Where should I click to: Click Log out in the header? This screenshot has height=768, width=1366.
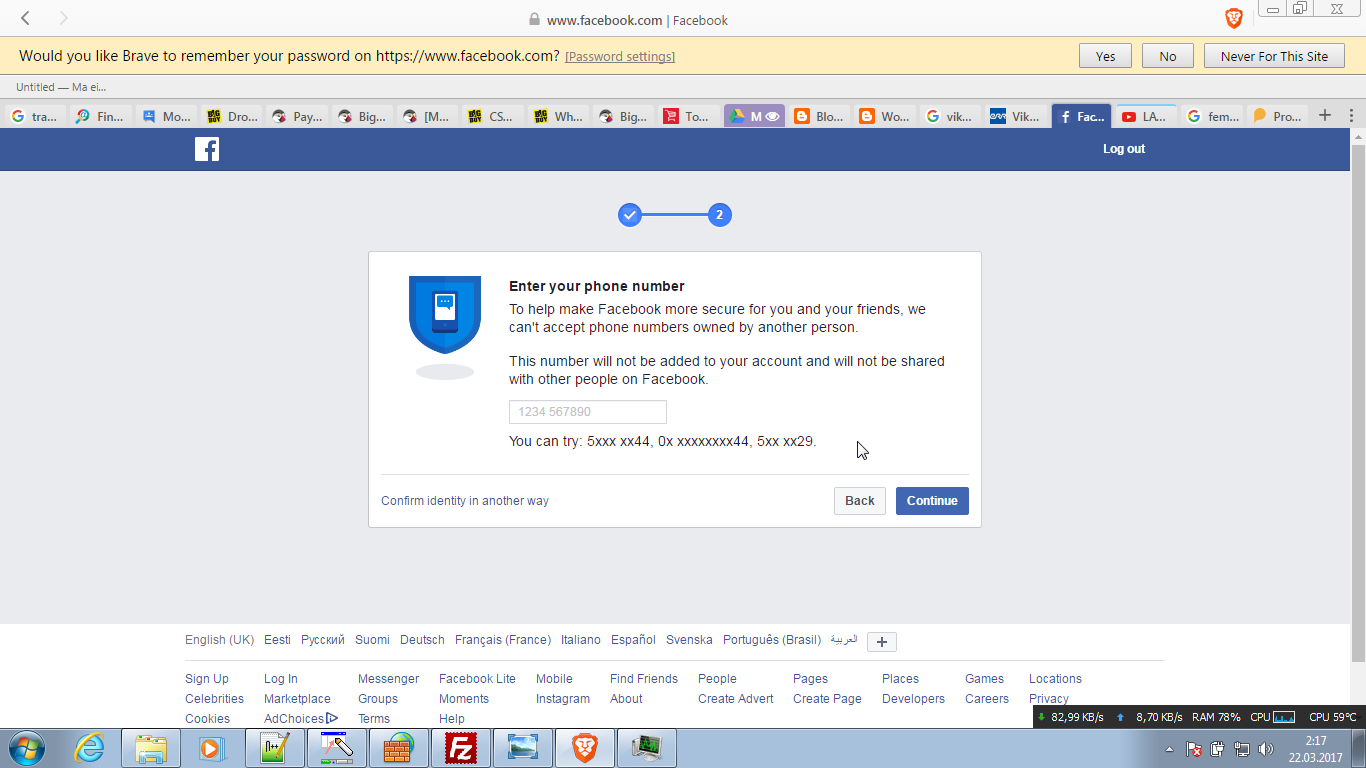[x=1124, y=149]
